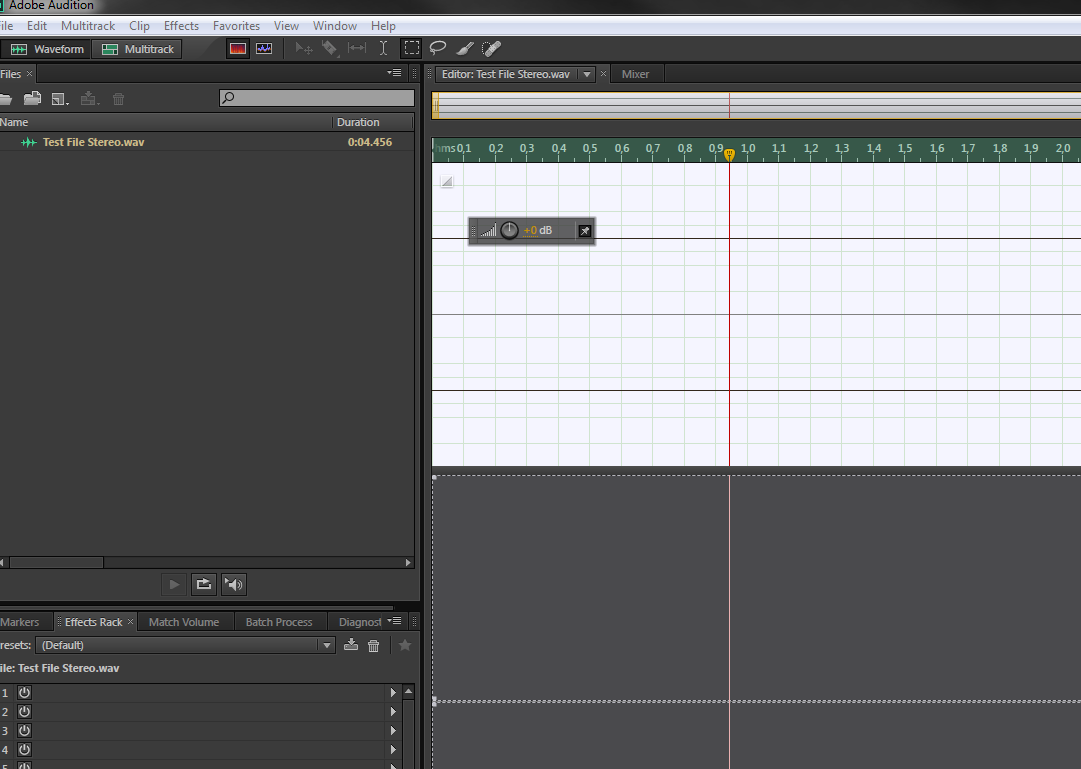Toggle power for effect slot 3

(x=24, y=730)
